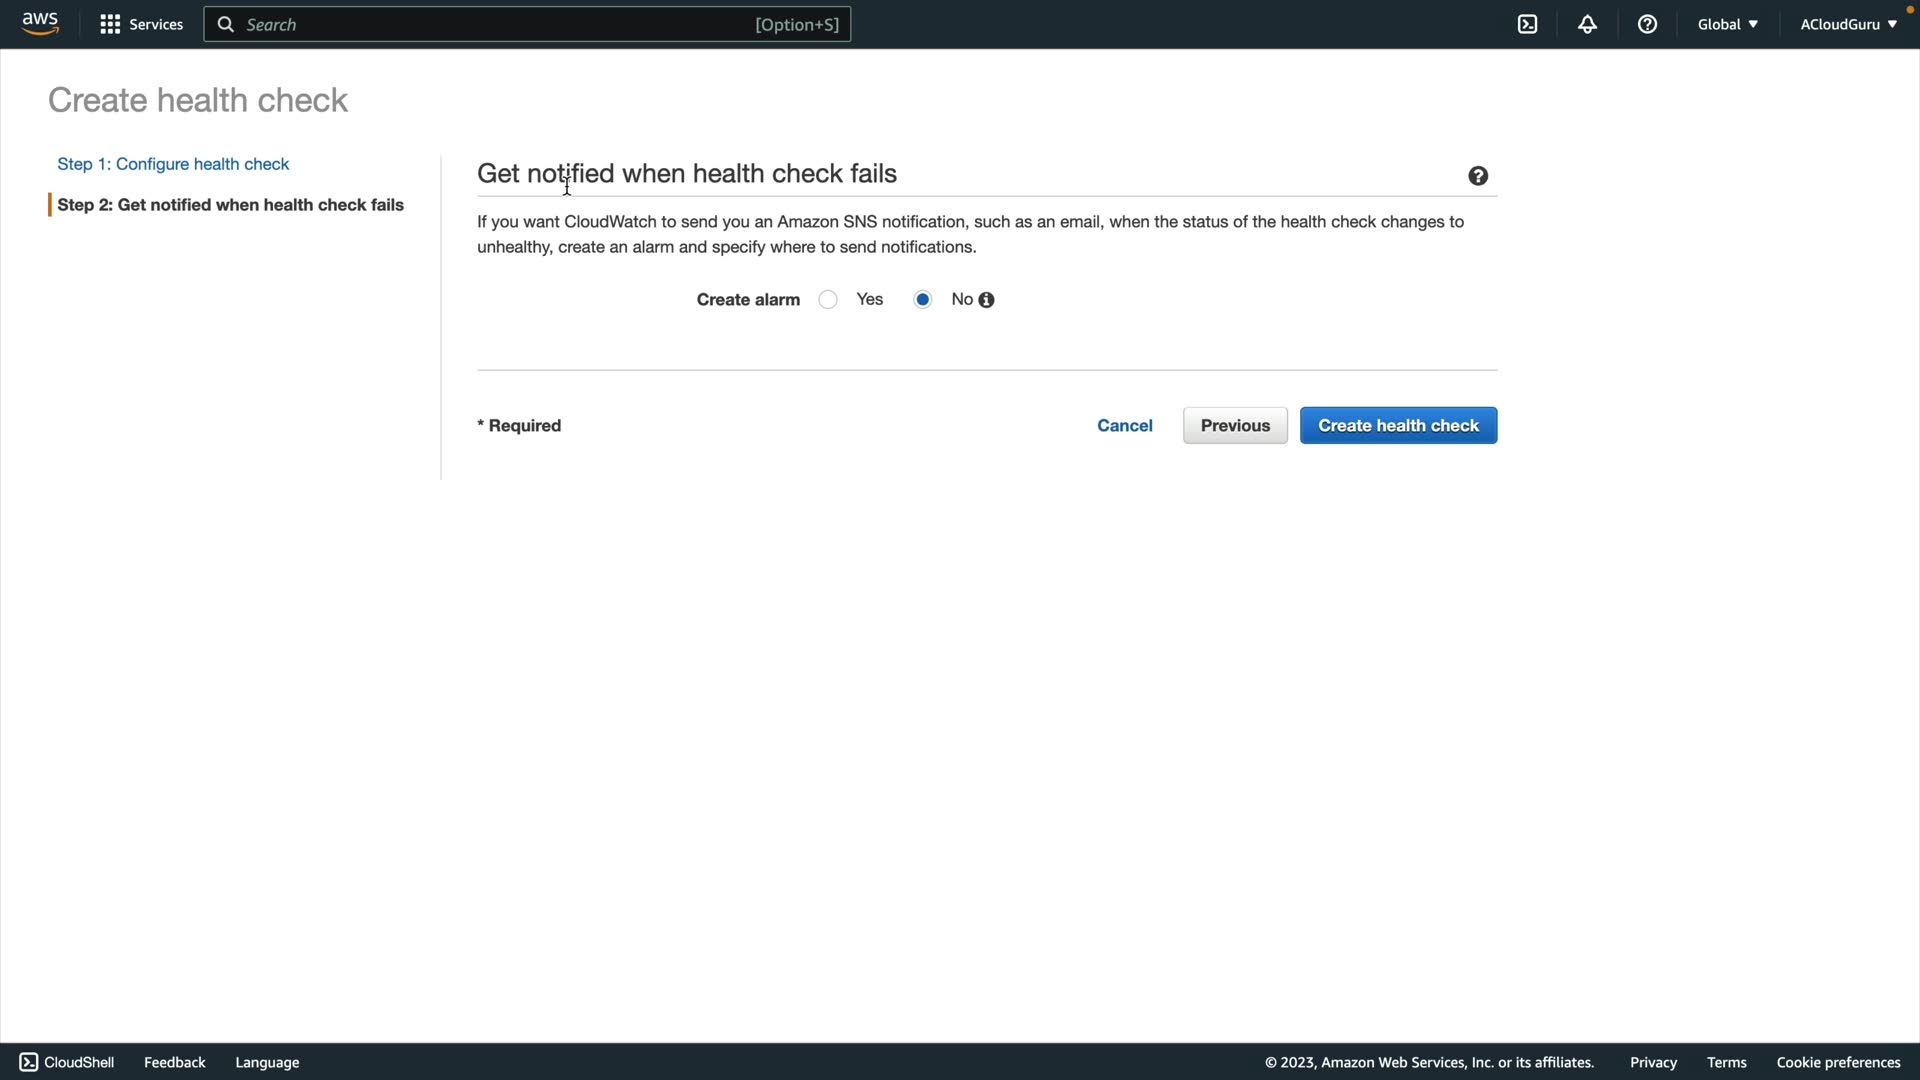This screenshot has height=1080, width=1920.
Task: Open the Services grid menu icon
Action: 110,24
